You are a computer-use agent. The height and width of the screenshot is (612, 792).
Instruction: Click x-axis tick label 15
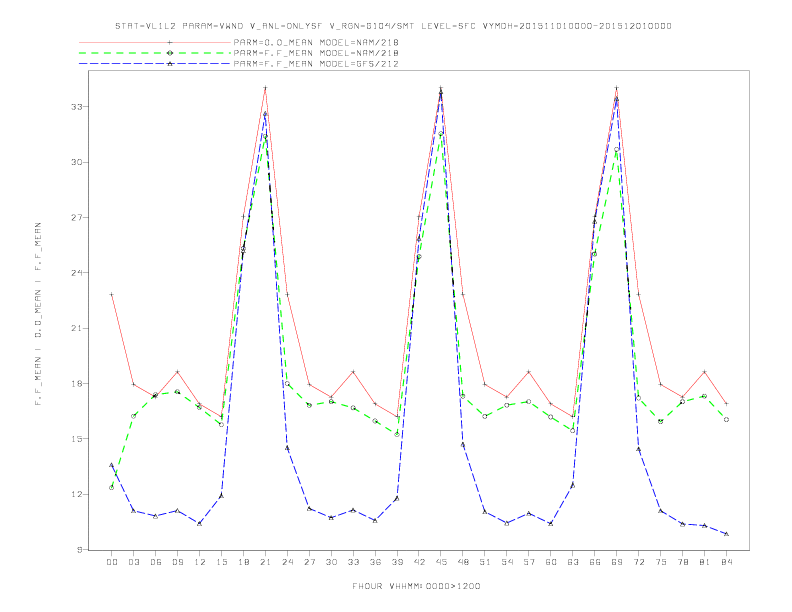click(x=221, y=562)
